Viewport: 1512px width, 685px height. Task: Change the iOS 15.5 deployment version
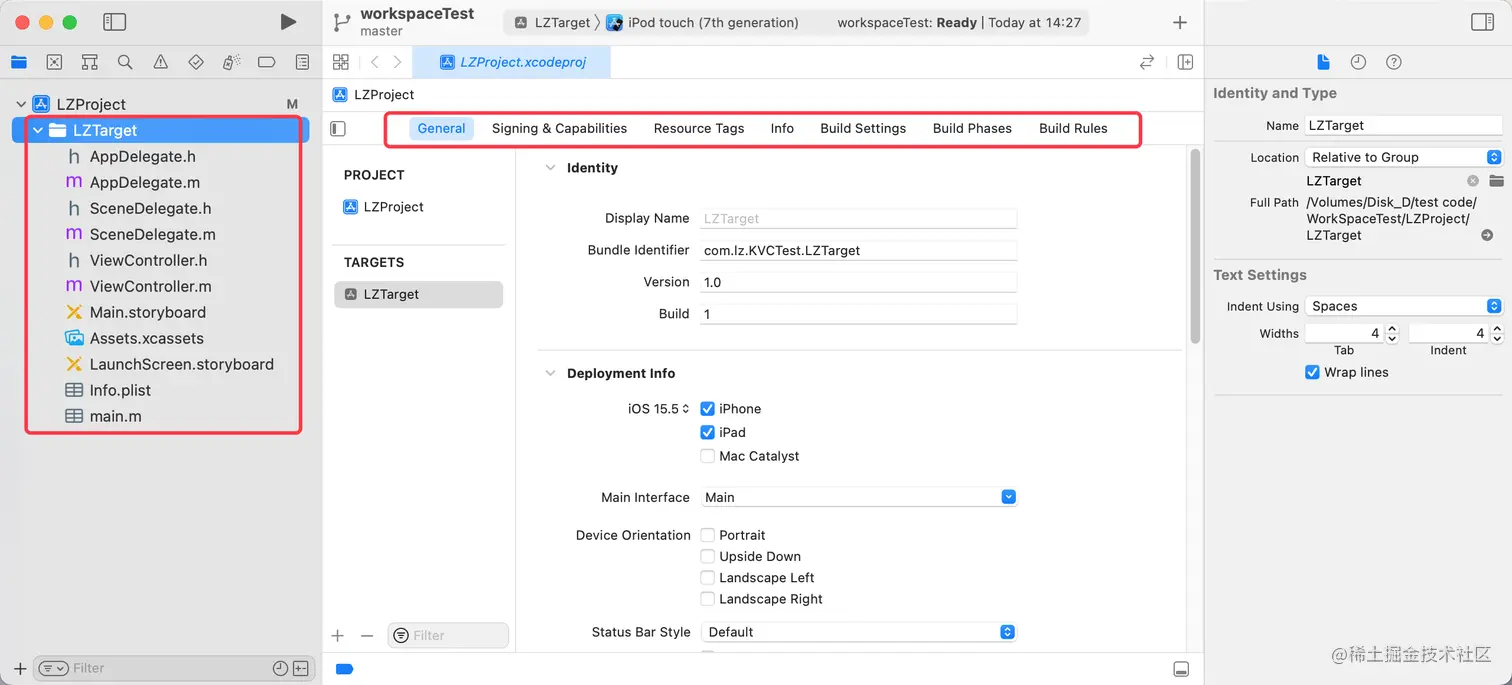tap(659, 409)
